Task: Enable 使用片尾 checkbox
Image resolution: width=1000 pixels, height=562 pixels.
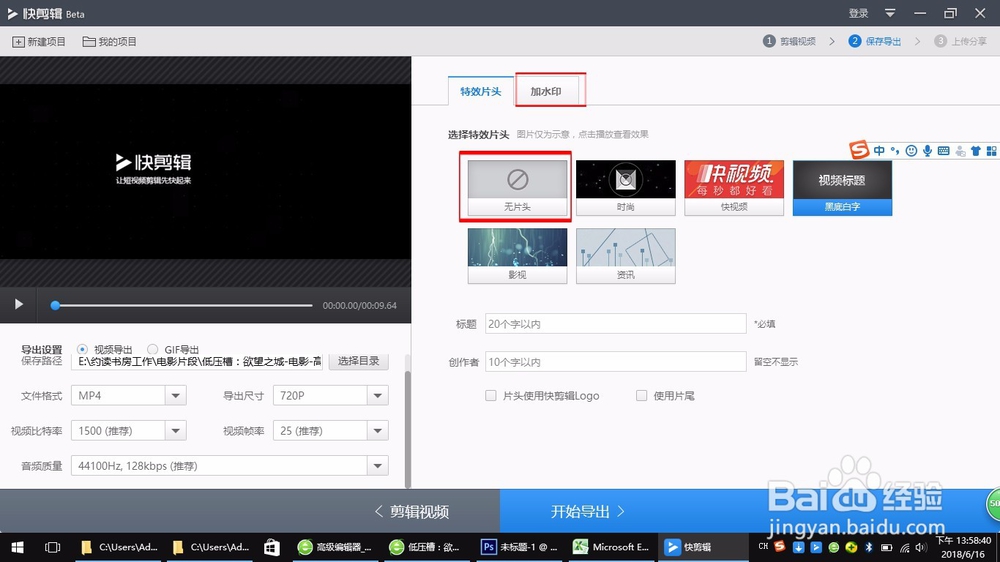Action: (x=642, y=396)
